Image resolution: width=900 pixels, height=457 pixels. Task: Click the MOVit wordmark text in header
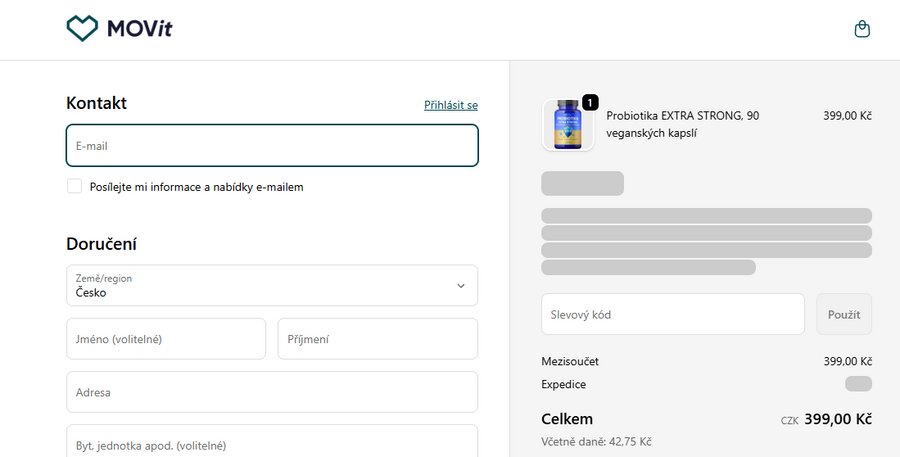[140, 30]
